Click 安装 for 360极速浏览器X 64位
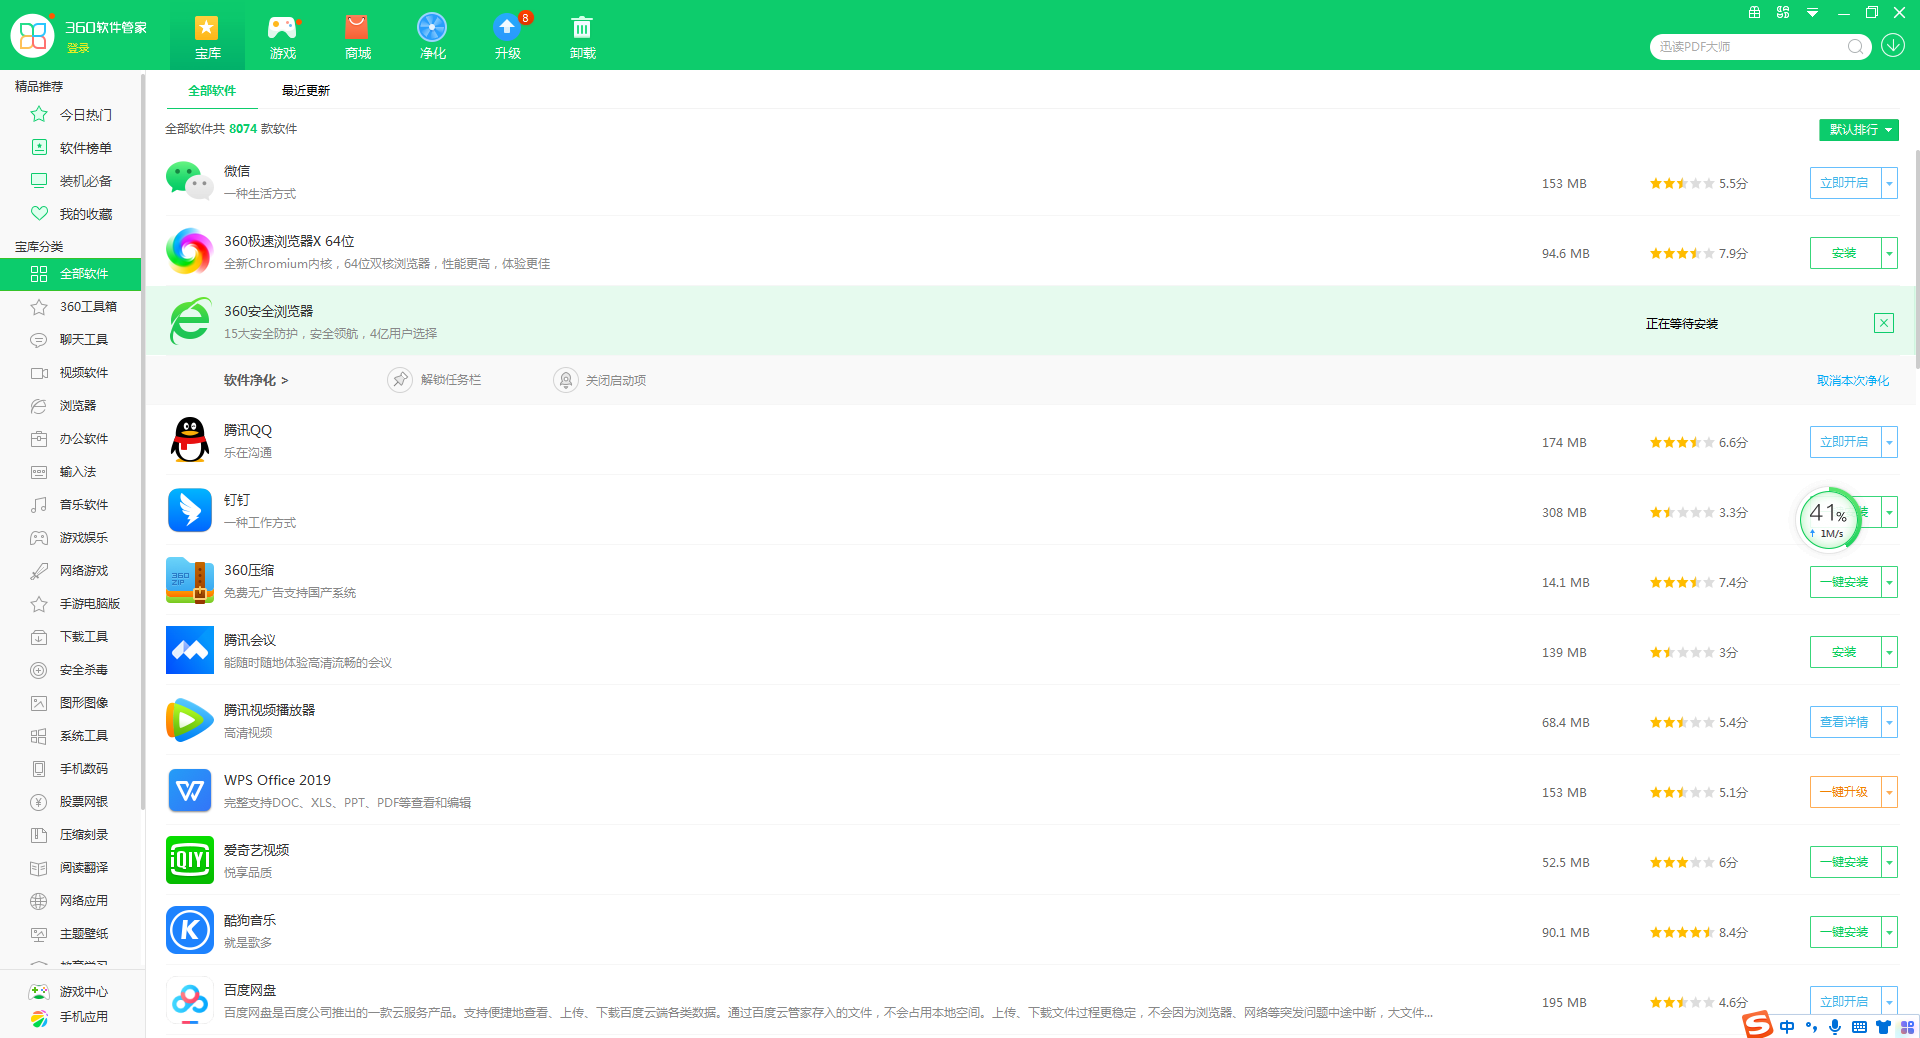Image resolution: width=1920 pixels, height=1038 pixels. pyautogui.click(x=1845, y=253)
